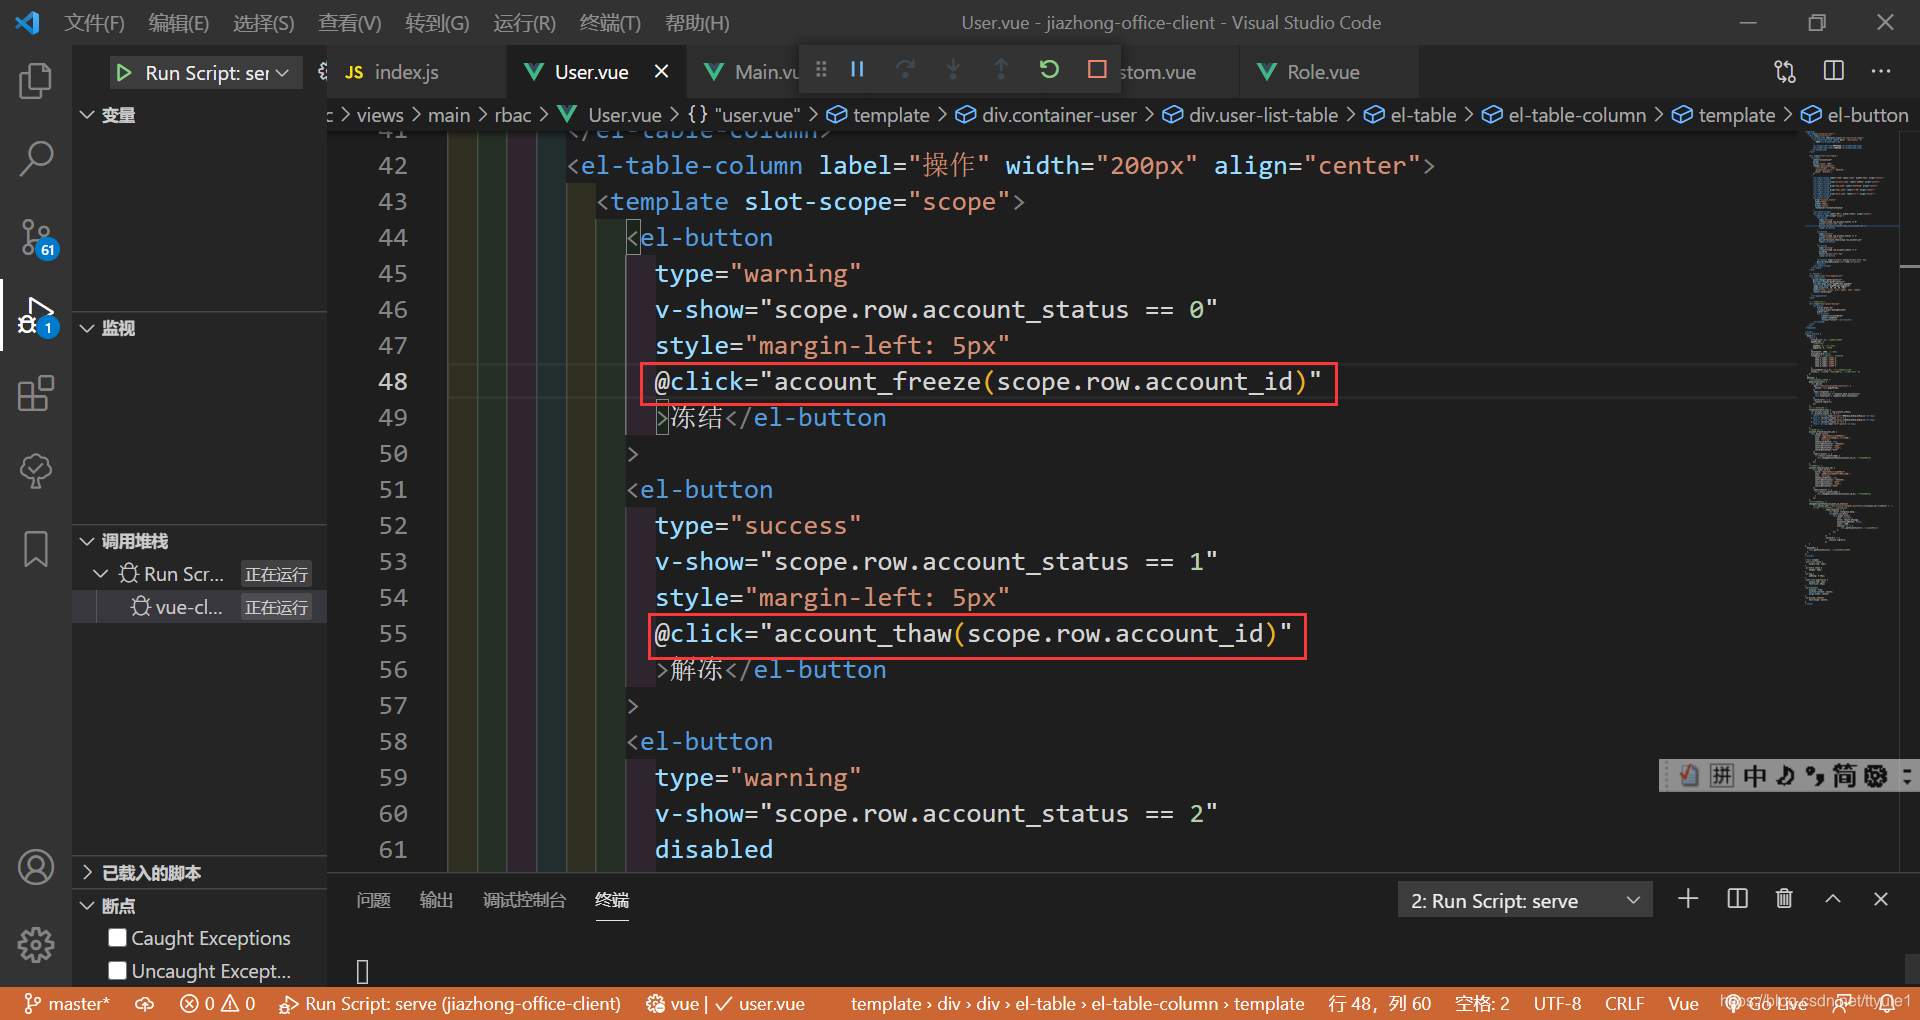Viewport: 1920px width, 1020px height.
Task: Change indentation 空格: 2 in status bar
Action: point(1482,1003)
